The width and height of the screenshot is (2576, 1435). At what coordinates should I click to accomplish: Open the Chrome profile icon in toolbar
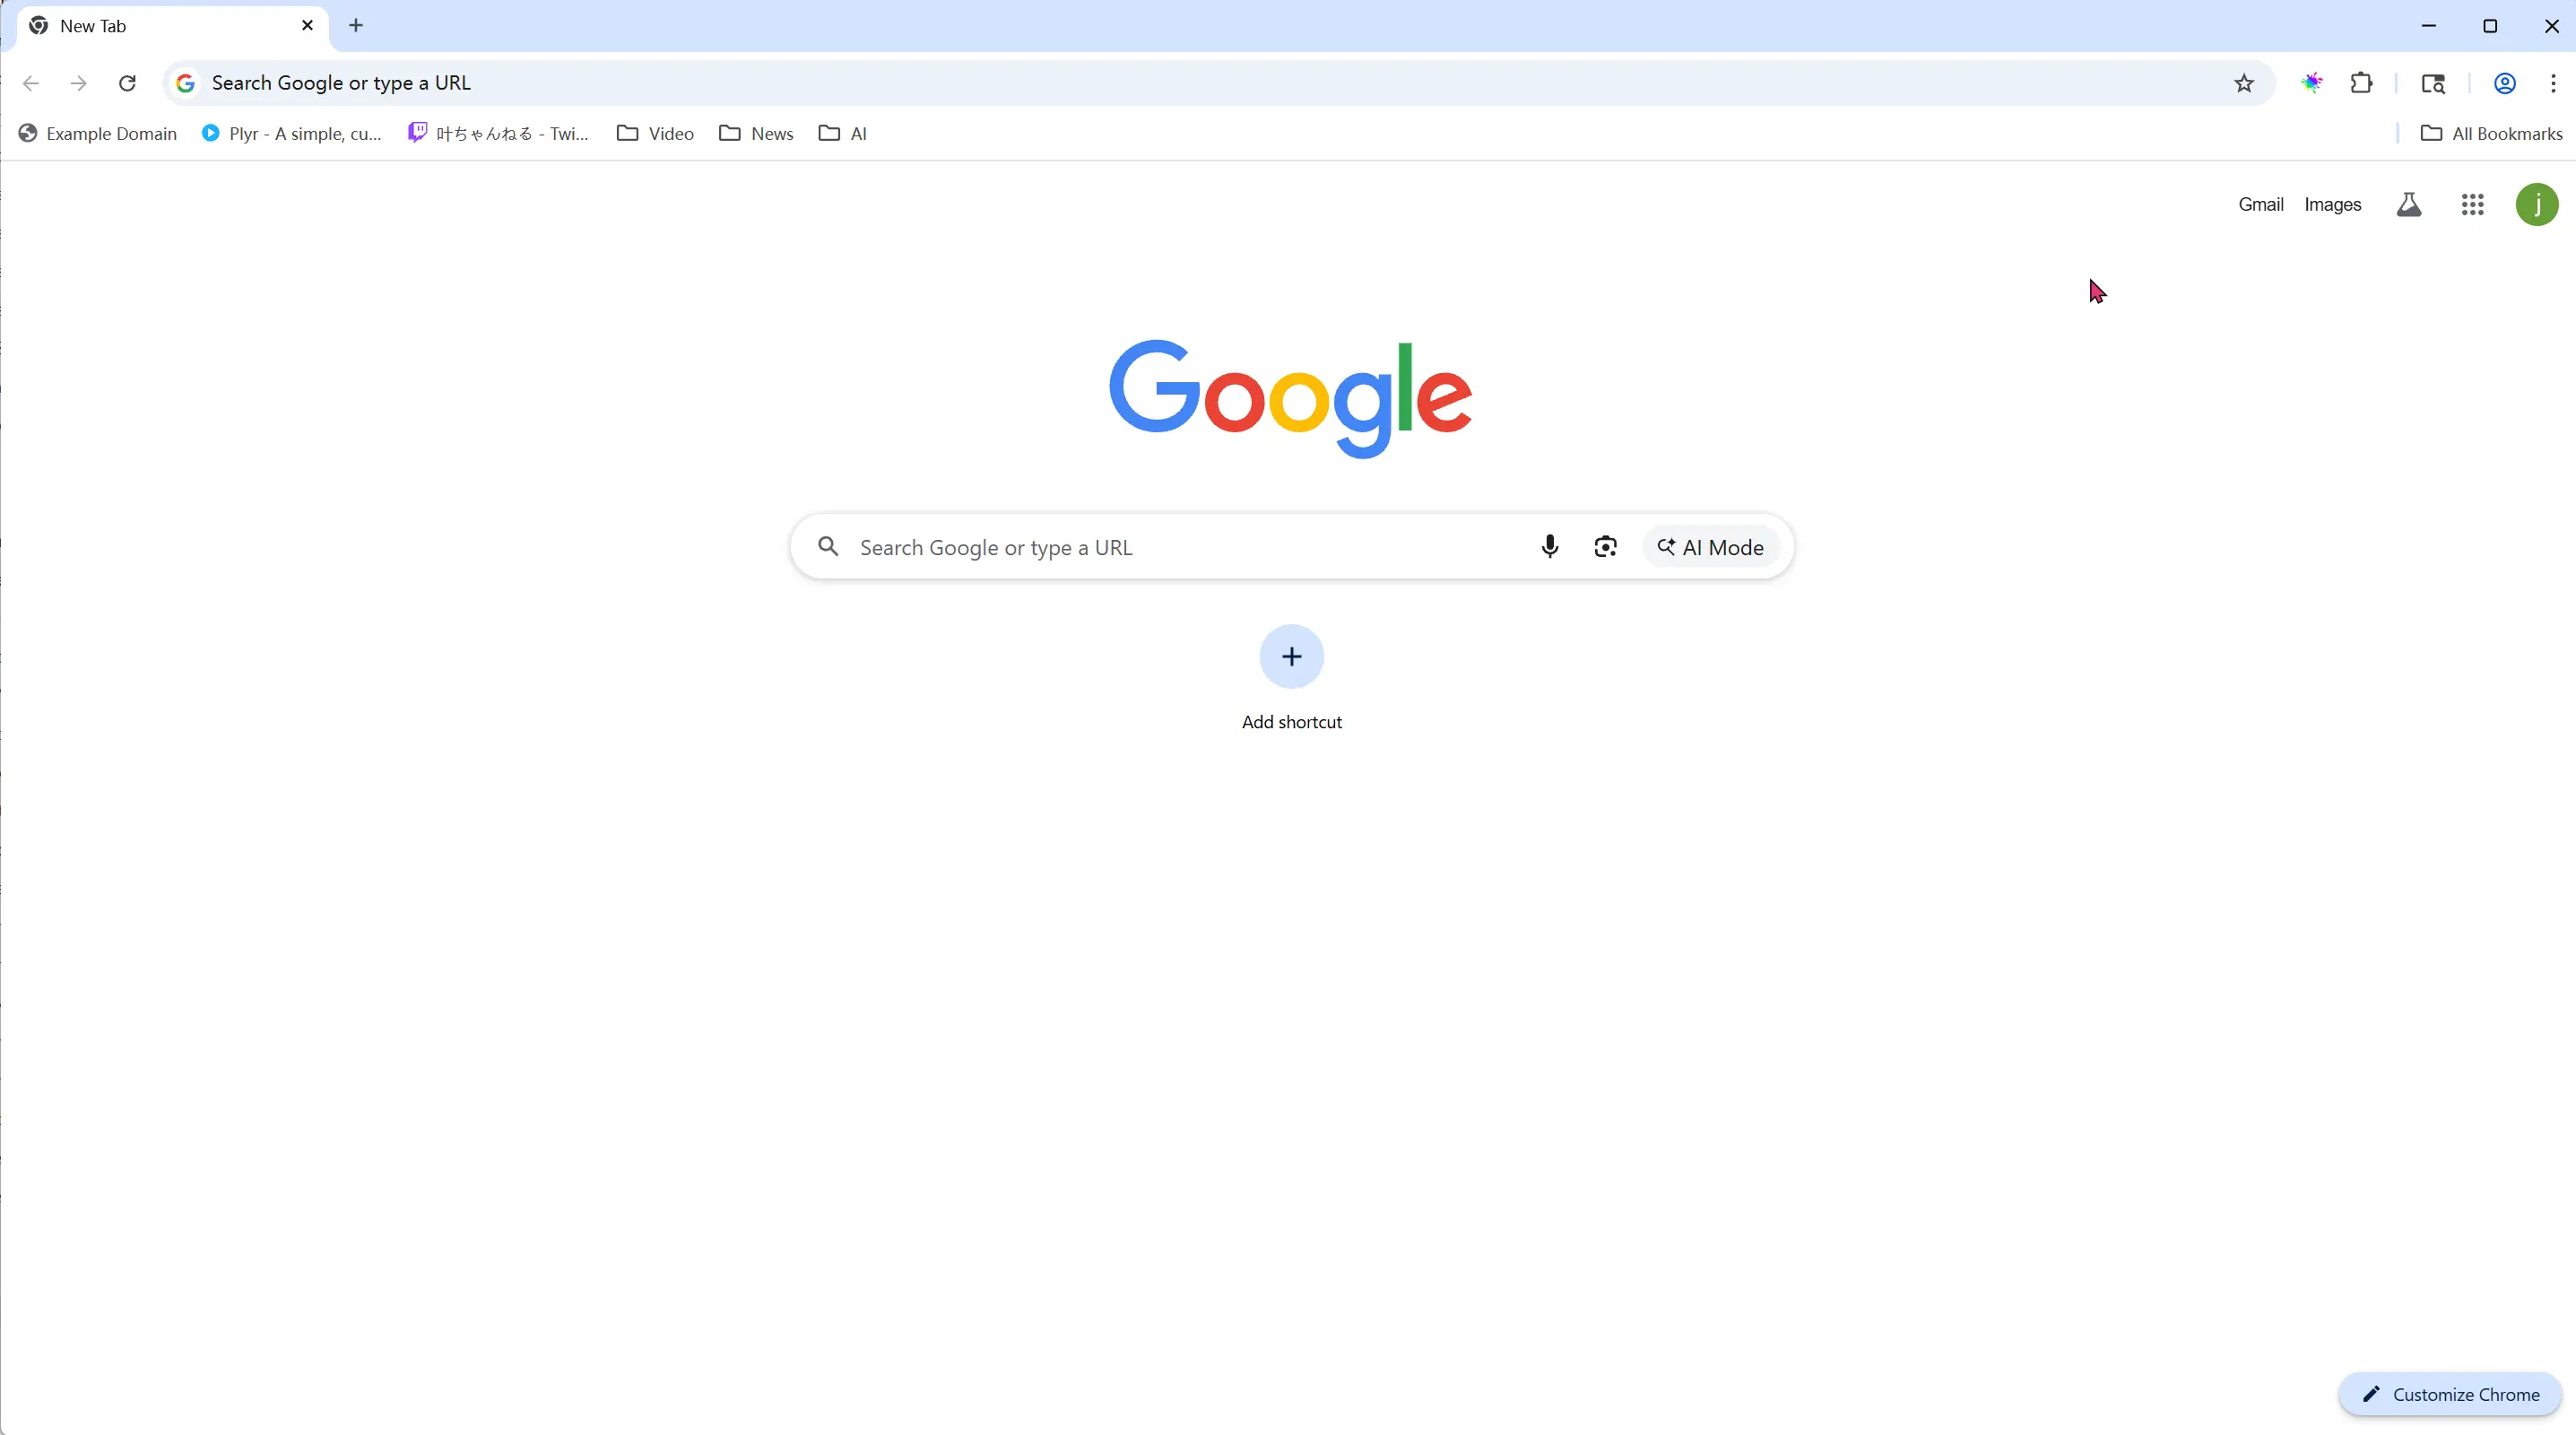click(2504, 83)
